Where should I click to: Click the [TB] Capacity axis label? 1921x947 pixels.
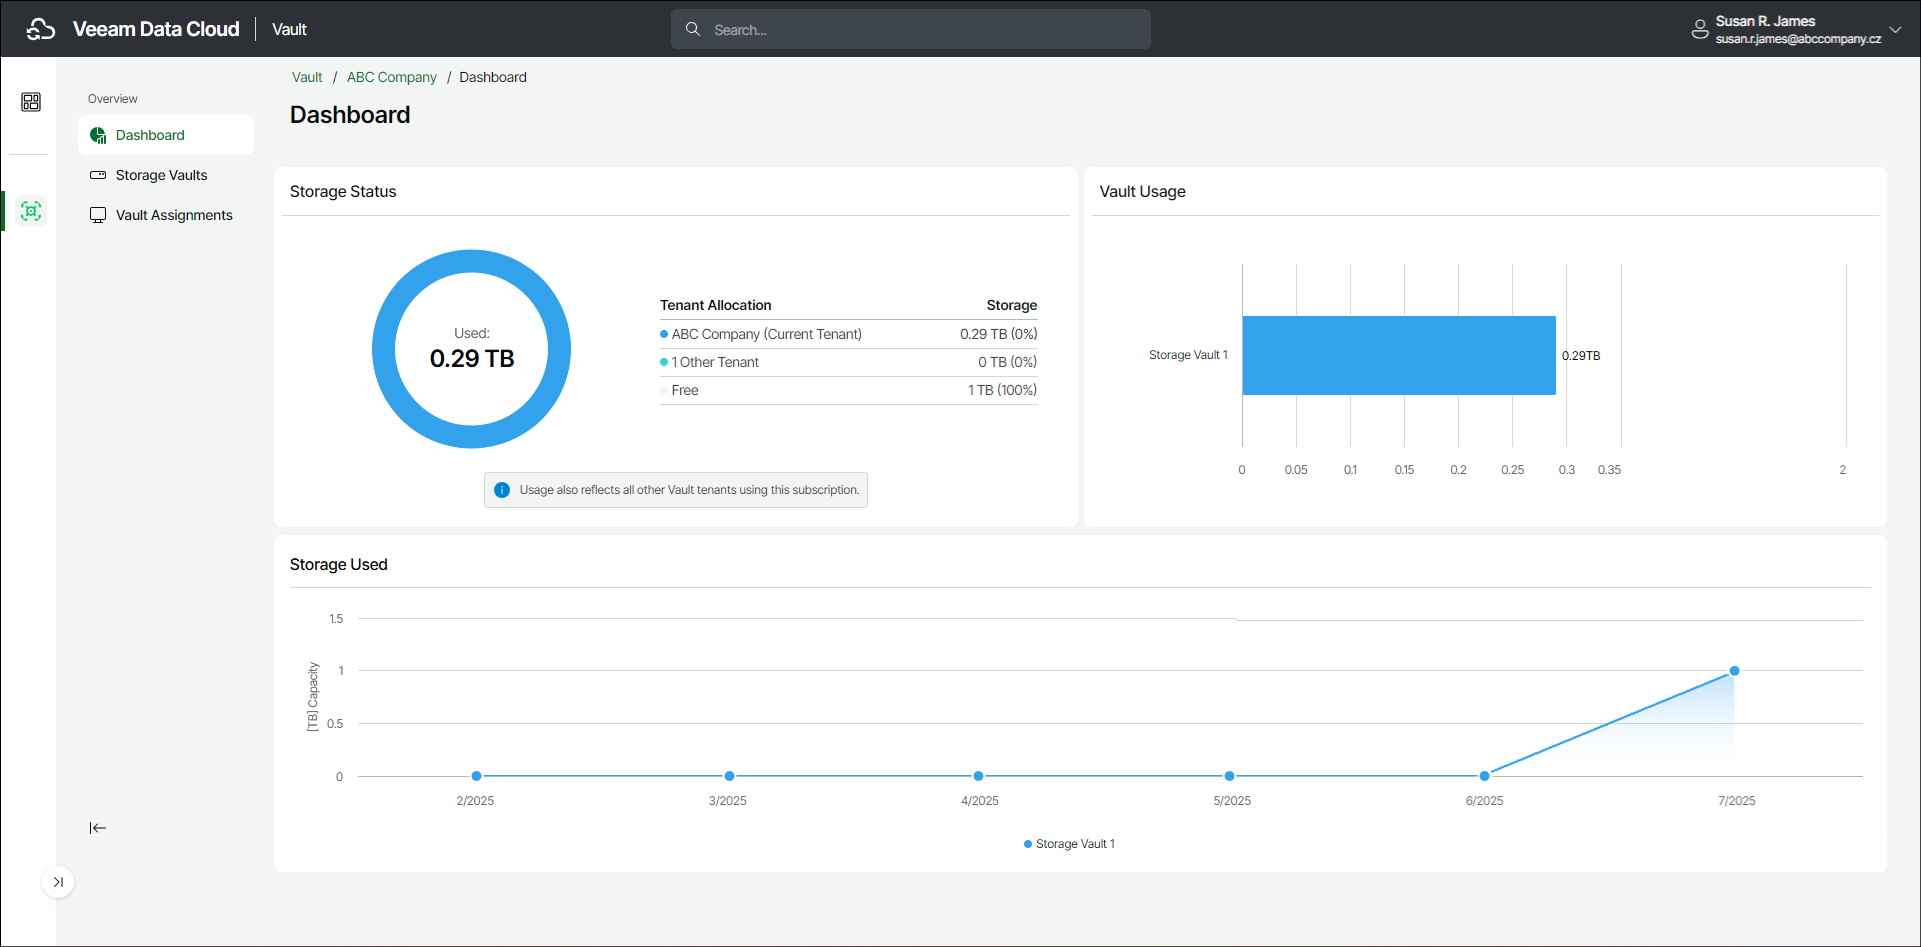click(312, 697)
